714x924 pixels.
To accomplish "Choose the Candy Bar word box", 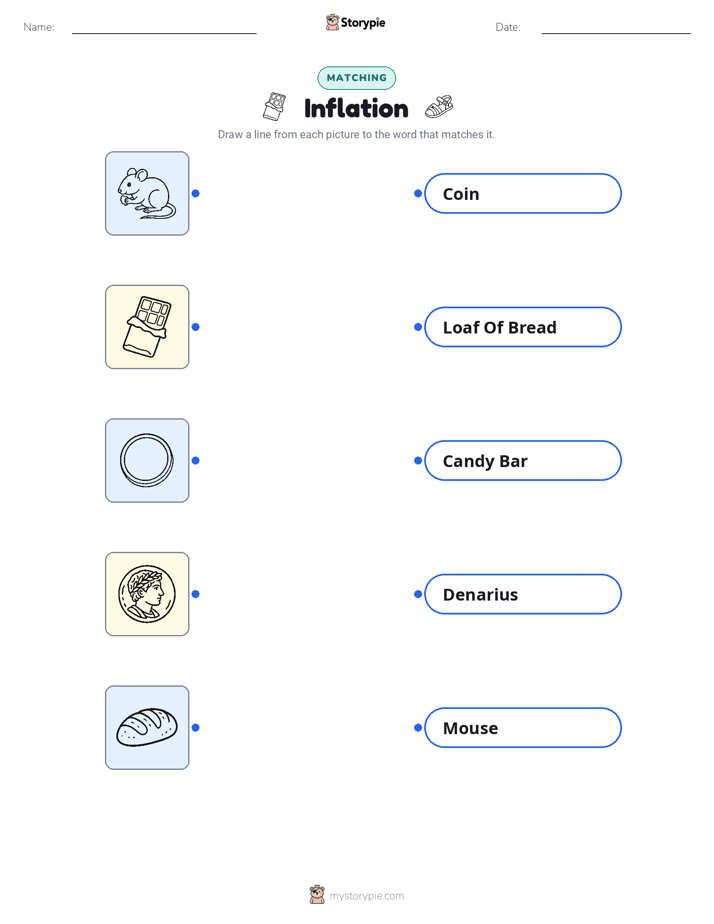I will [x=523, y=461].
